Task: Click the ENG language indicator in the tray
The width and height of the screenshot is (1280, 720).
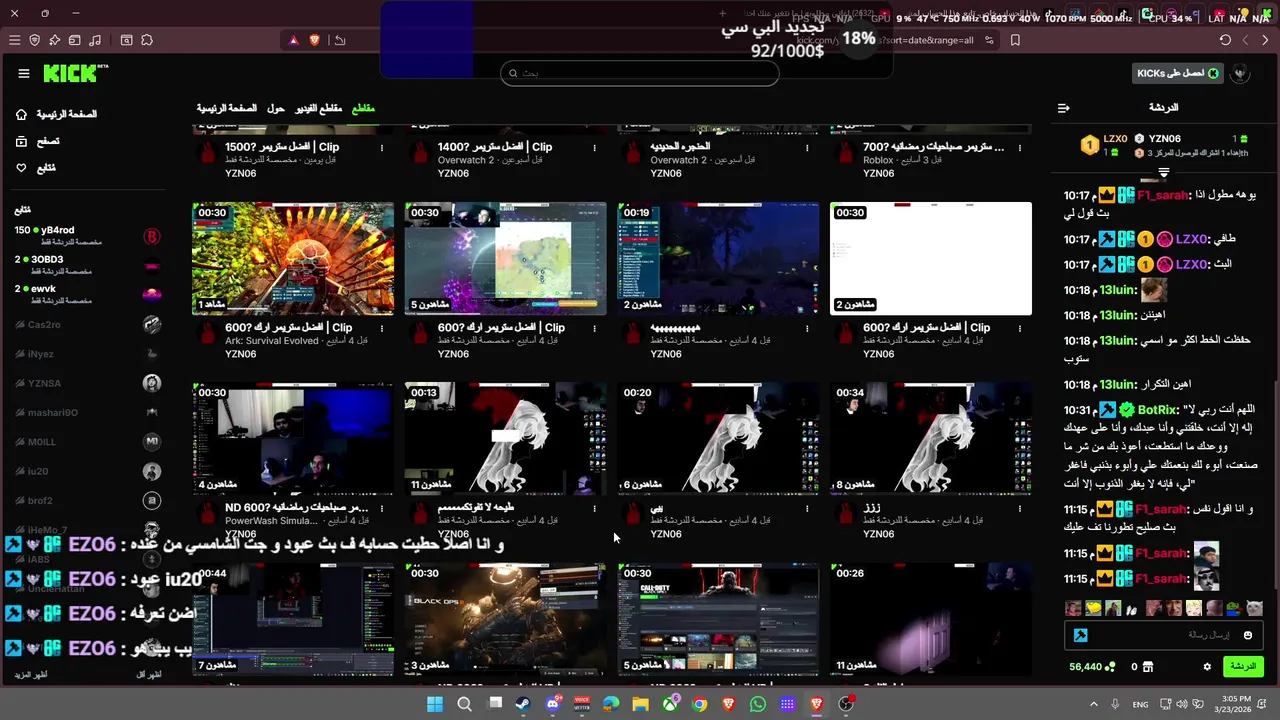Action: click(x=1140, y=704)
